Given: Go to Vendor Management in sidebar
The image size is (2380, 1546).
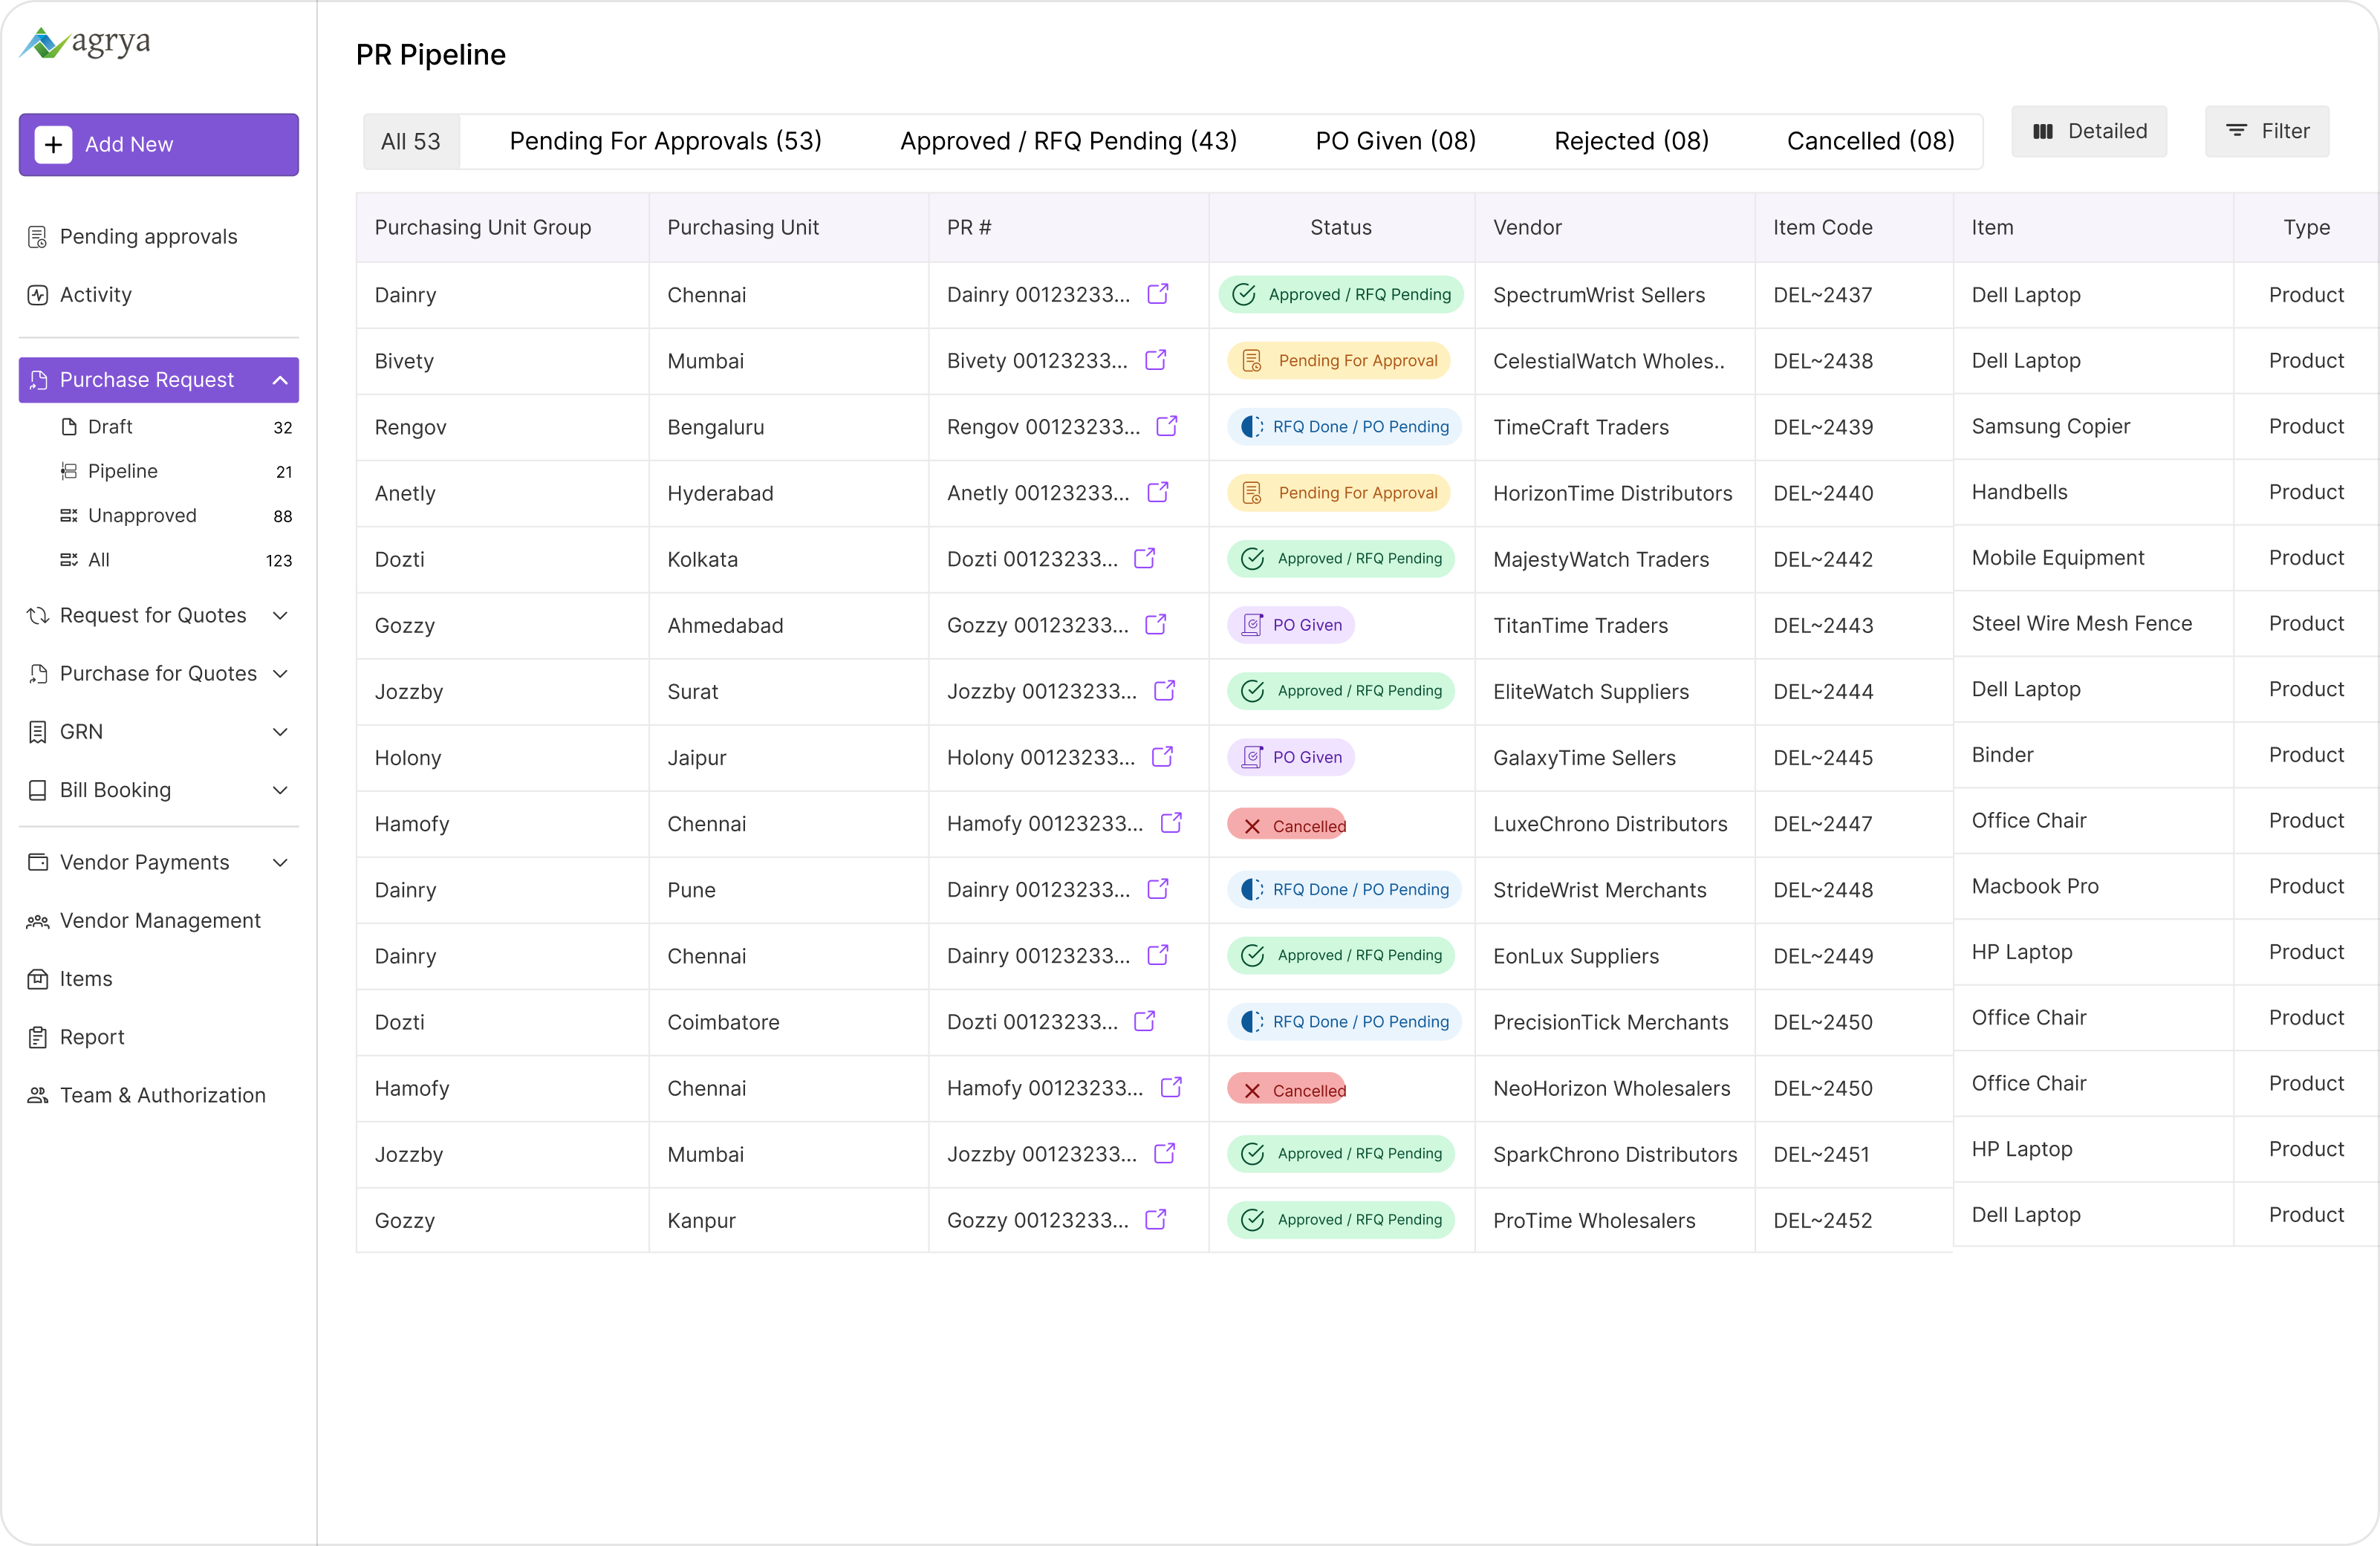Looking at the screenshot, I should 160,920.
